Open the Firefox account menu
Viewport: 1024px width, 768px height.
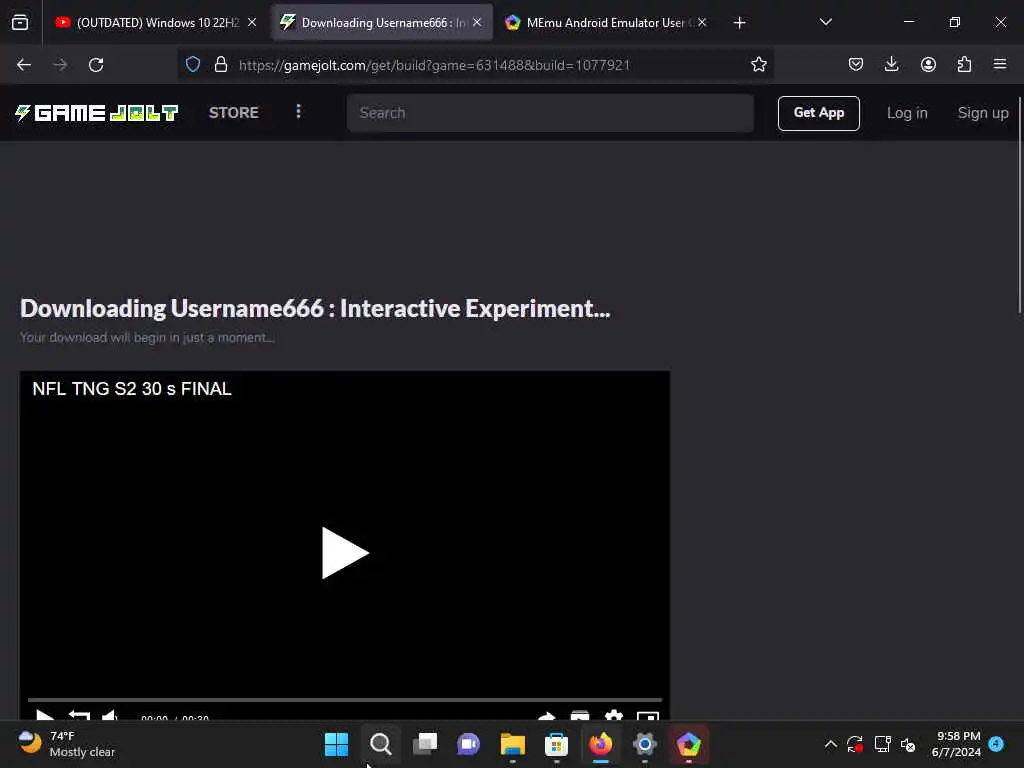click(928, 64)
